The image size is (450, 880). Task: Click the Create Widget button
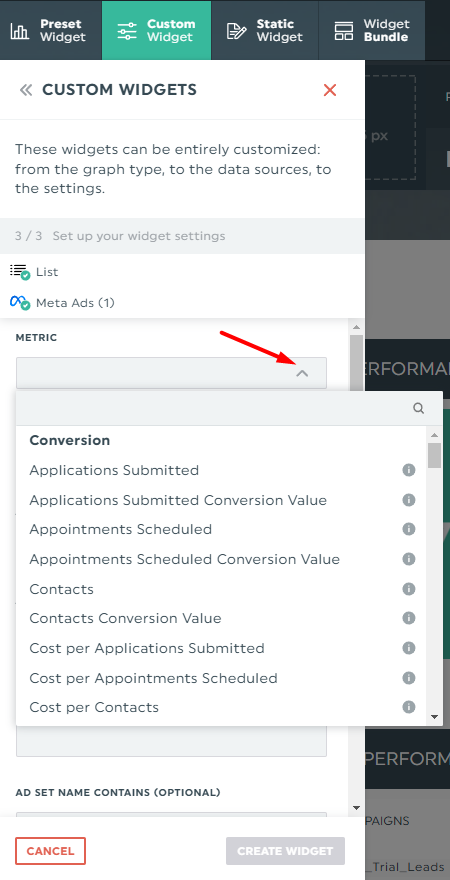coord(285,851)
